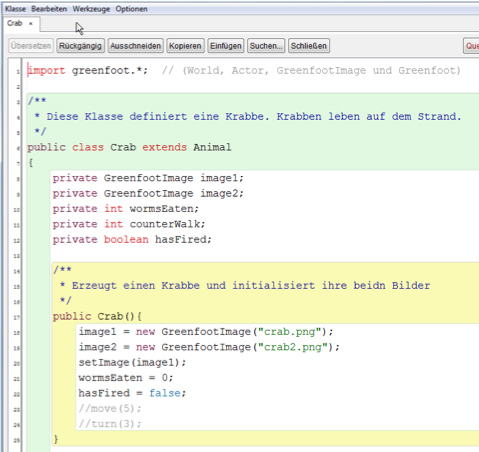
Task: Click the partially visible Que... button
Action: [x=471, y=46]
